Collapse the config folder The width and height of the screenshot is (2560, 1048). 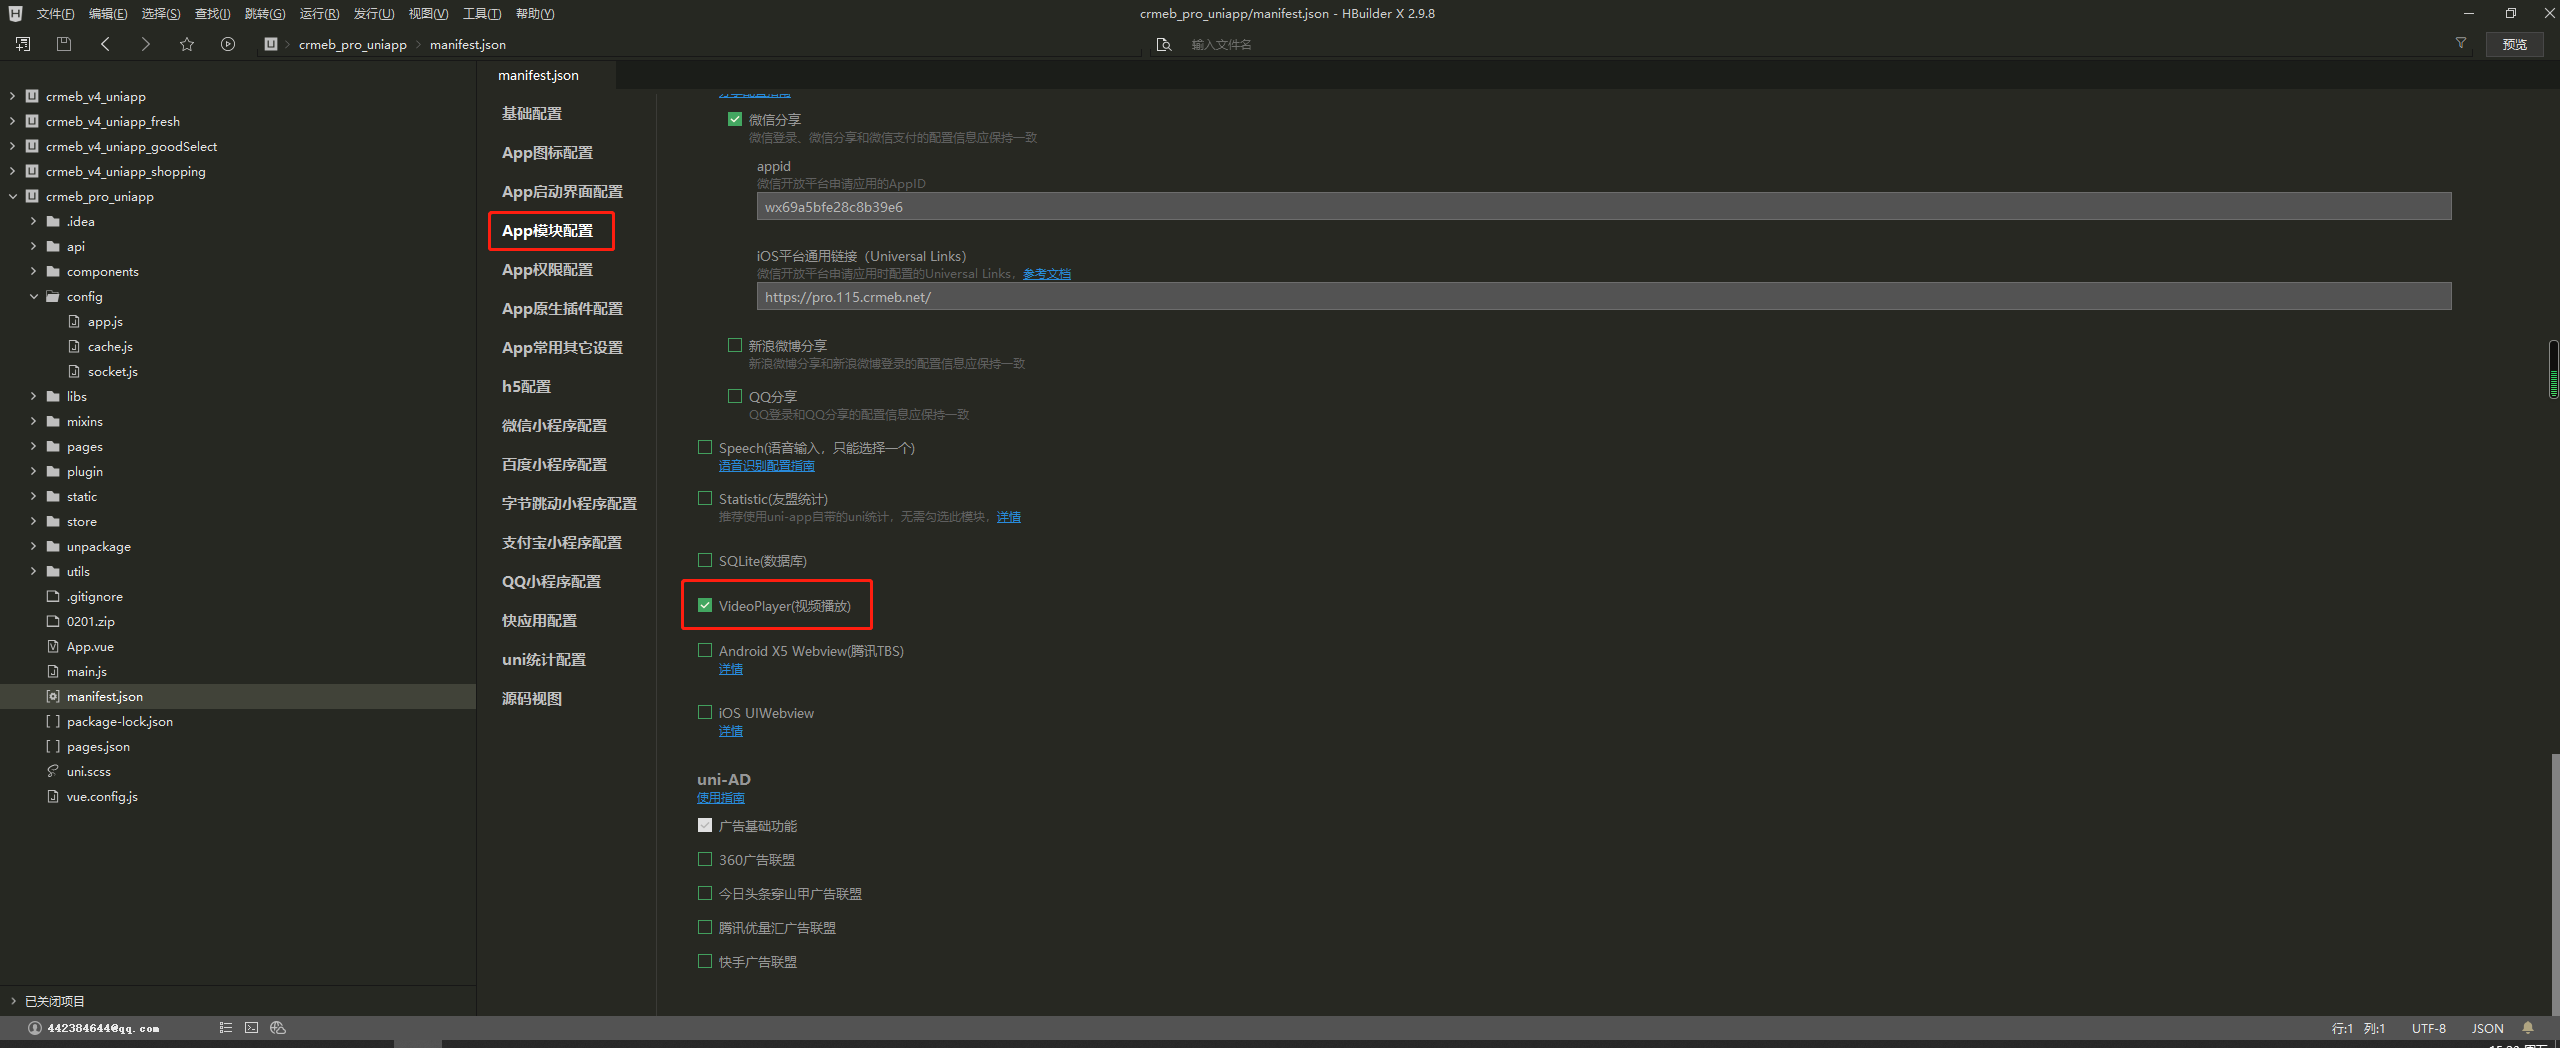[33, 296]
